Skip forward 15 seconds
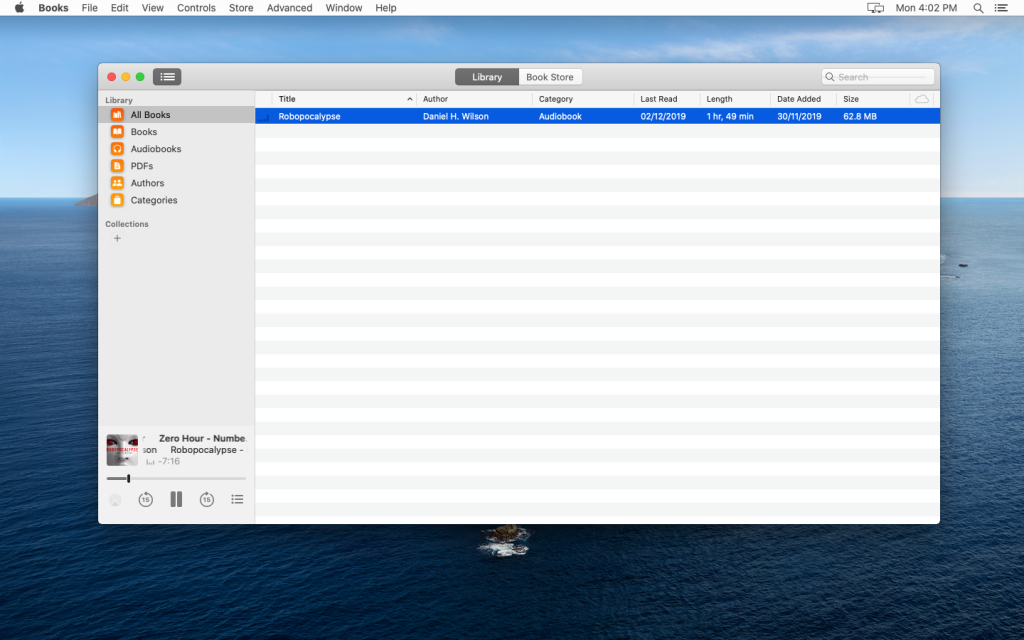The height and width of the screenshot is (640, 1024). coord(206,500)
